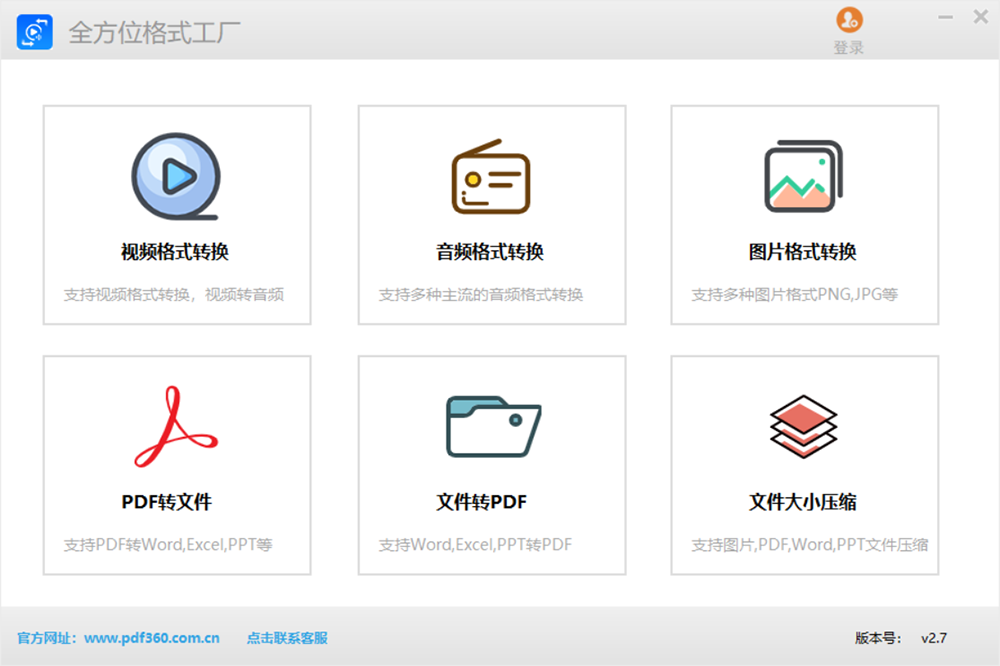Select the 文件转PDF label
Screen dimensions: 1000x666
pyautogui.click(x=482, y=502)
